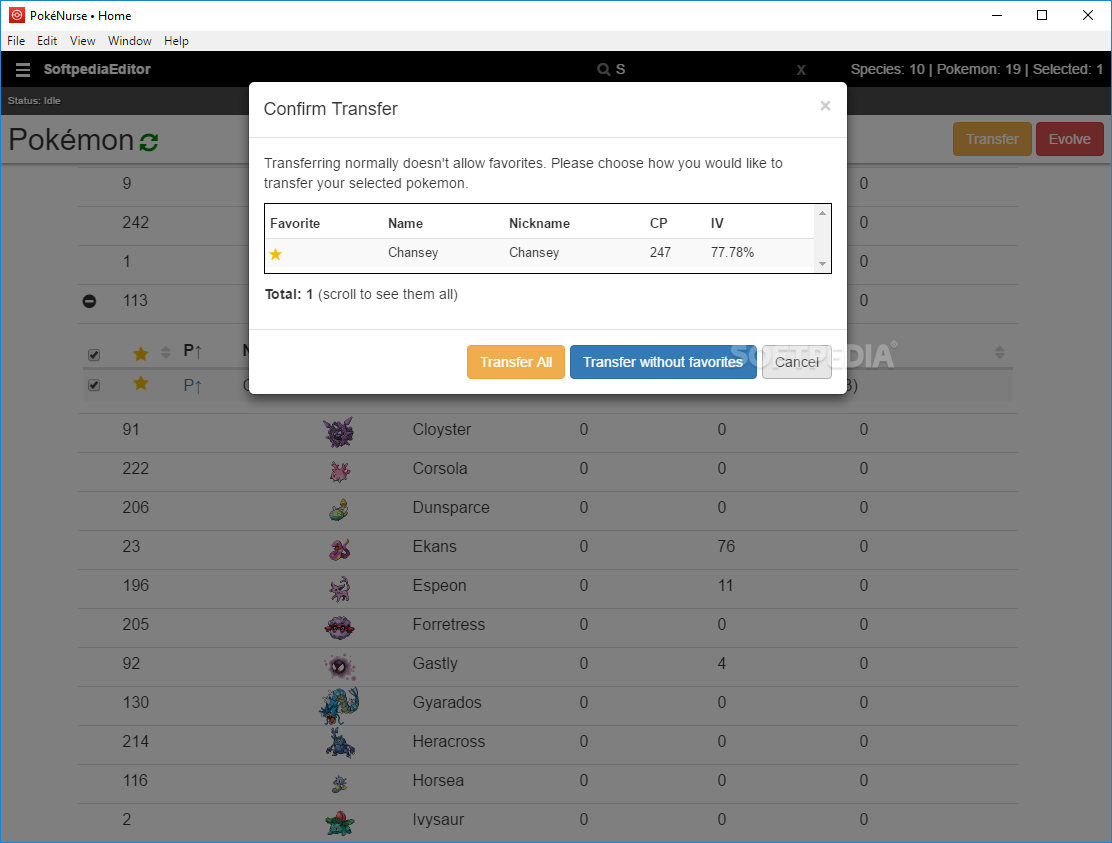
Task: Click the Pokédex number 222
Action: coord(135,469)
